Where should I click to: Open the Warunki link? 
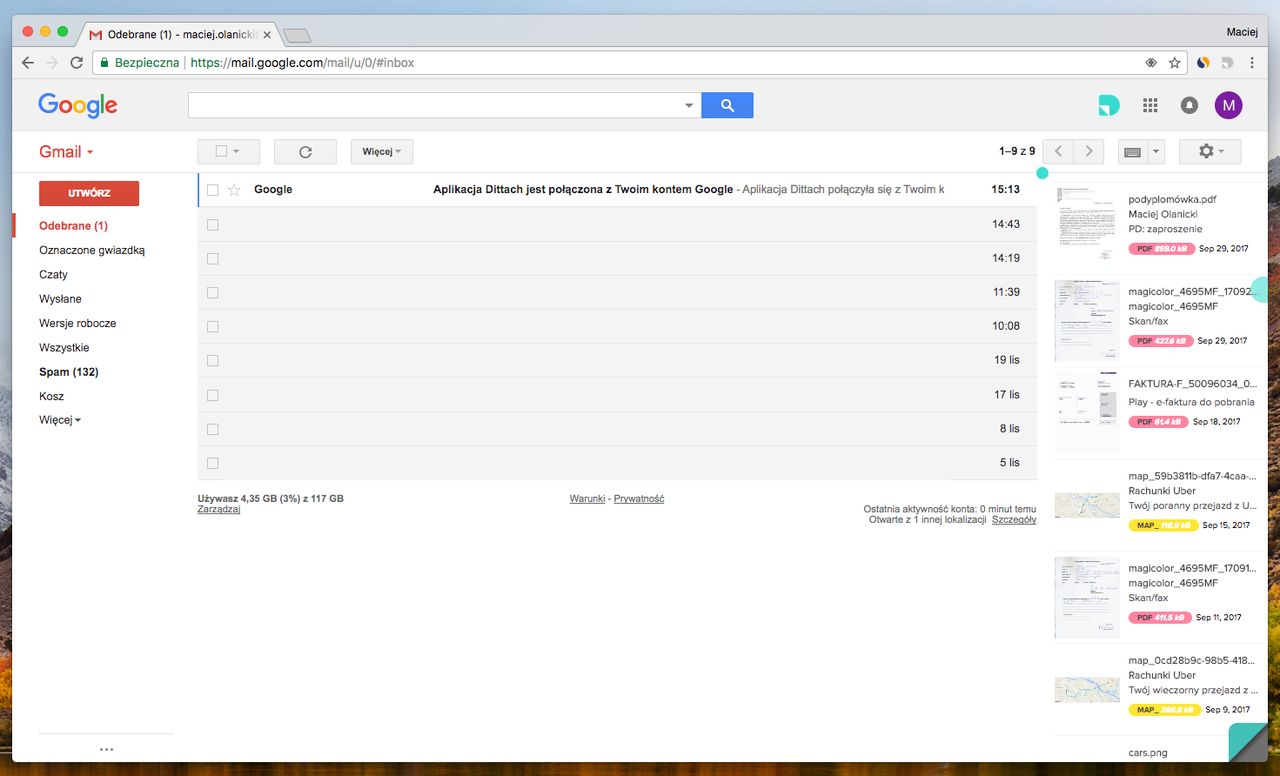click(587, 498)
